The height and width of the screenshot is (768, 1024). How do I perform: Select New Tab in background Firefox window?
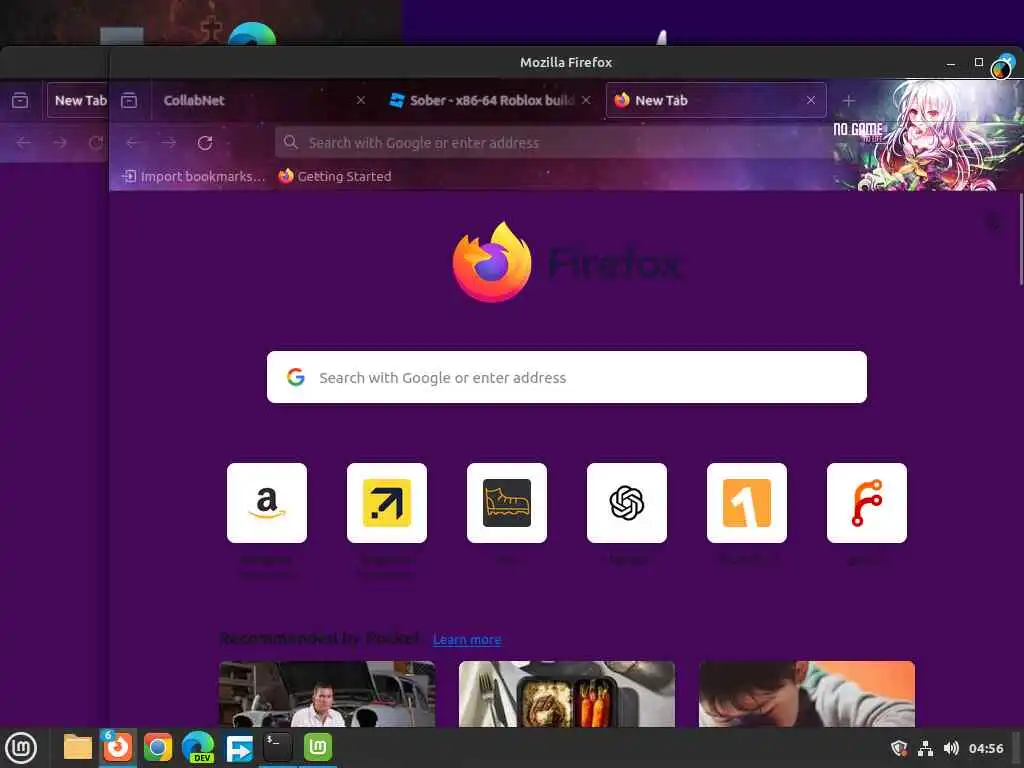[77, 100]
